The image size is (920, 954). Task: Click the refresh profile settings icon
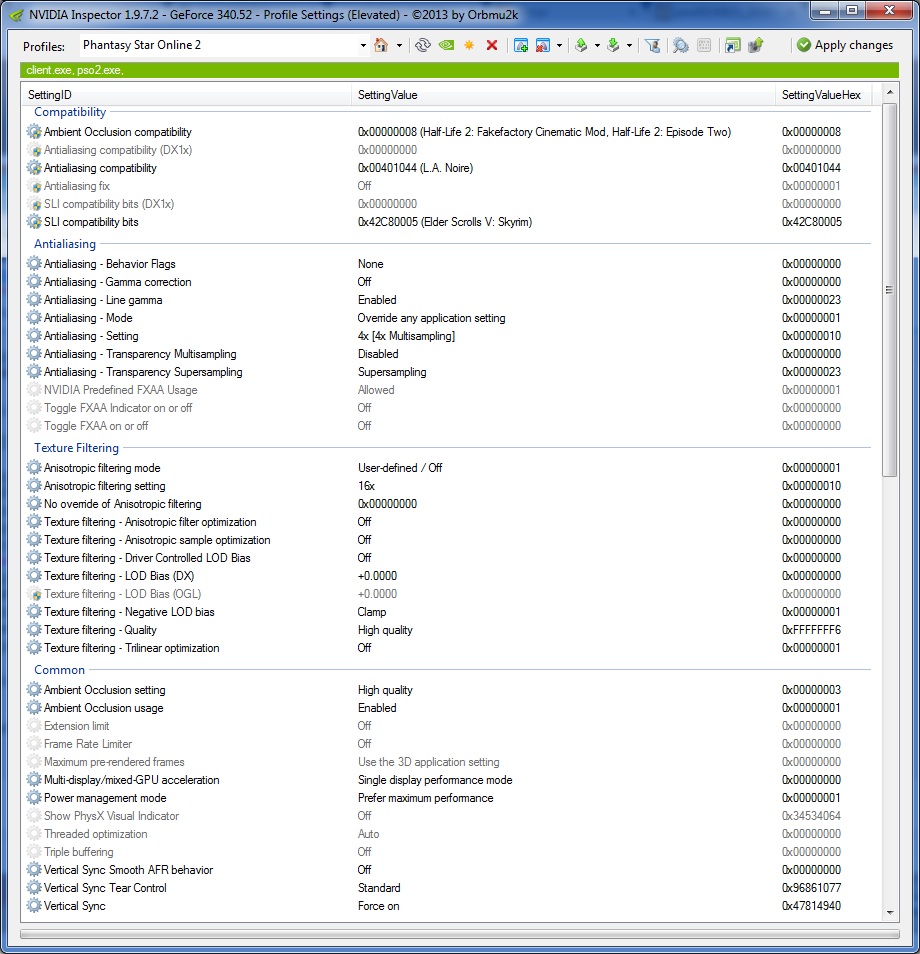point(423,45)
